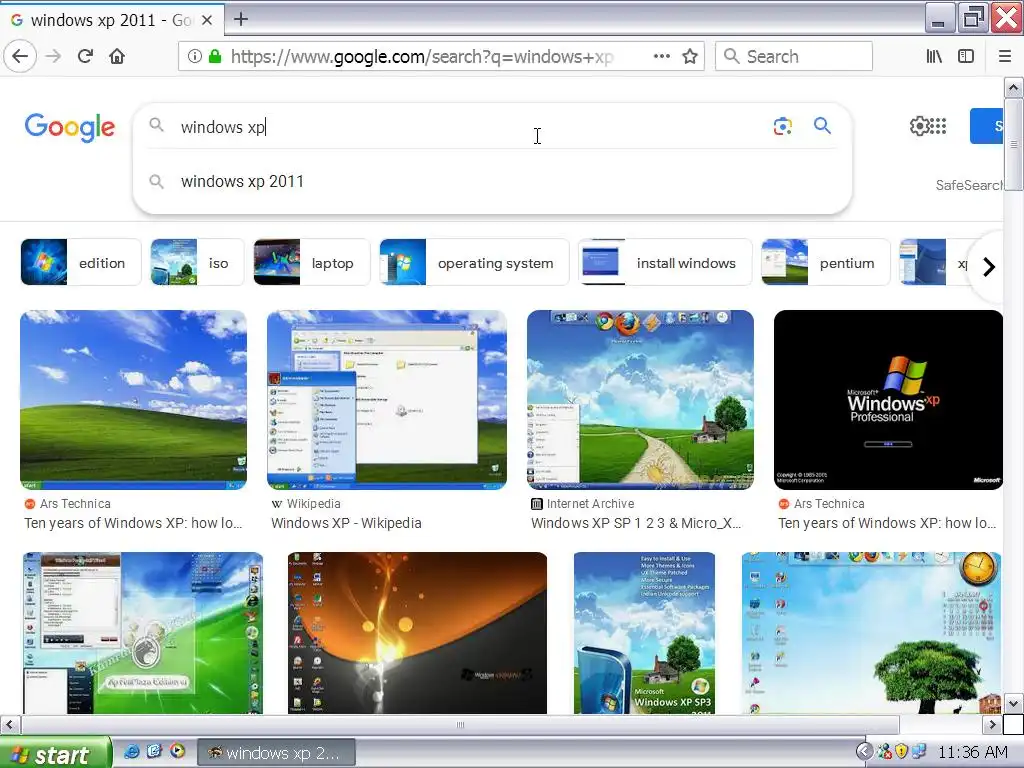The width and height of the screenshot is (1024, 768).
Task: Click the 11:36 AM taskbar clock
Action: click(972, 752)
